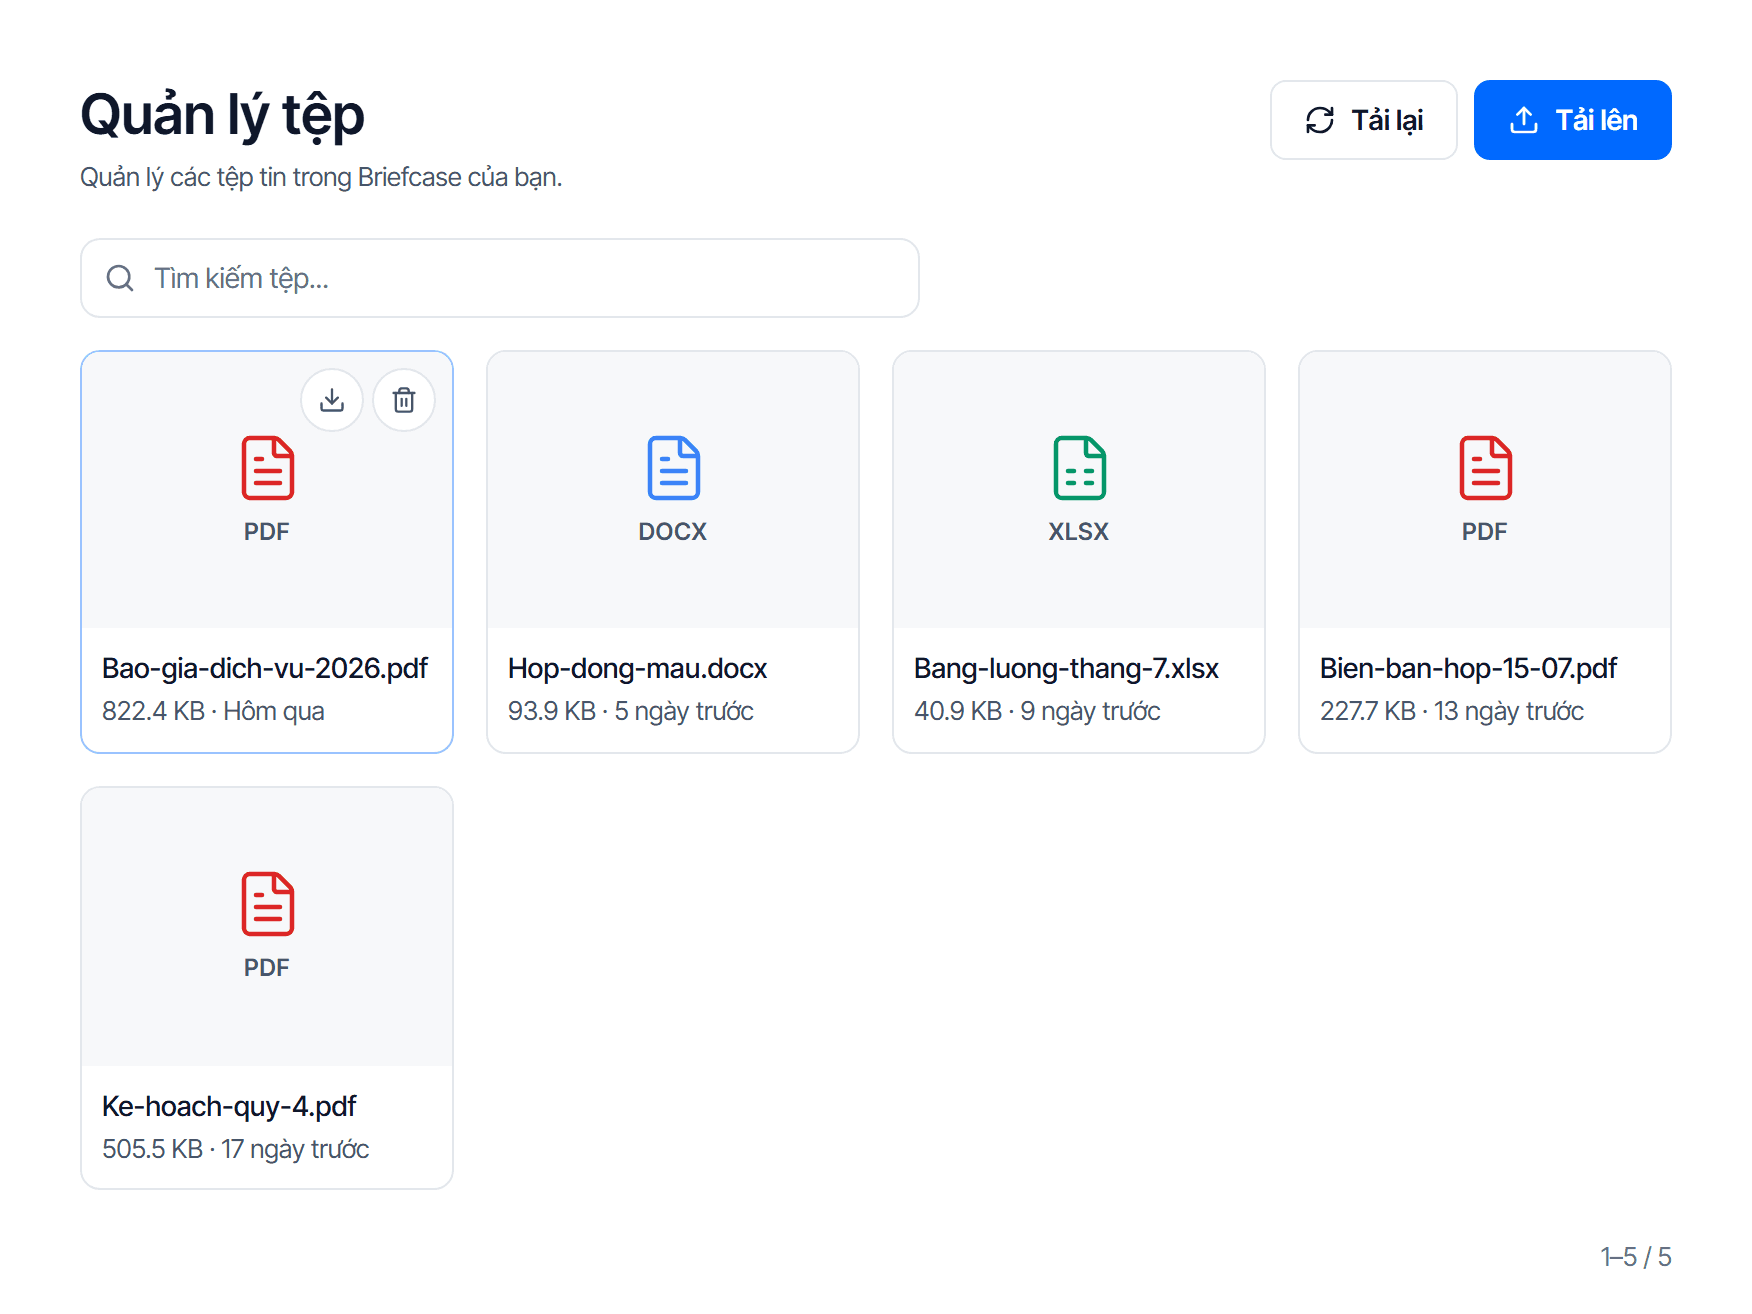The height and width of the screenshot is (1314, 1752).
Task: Click the magnifier icon in search box
Action: click(120, 278)
